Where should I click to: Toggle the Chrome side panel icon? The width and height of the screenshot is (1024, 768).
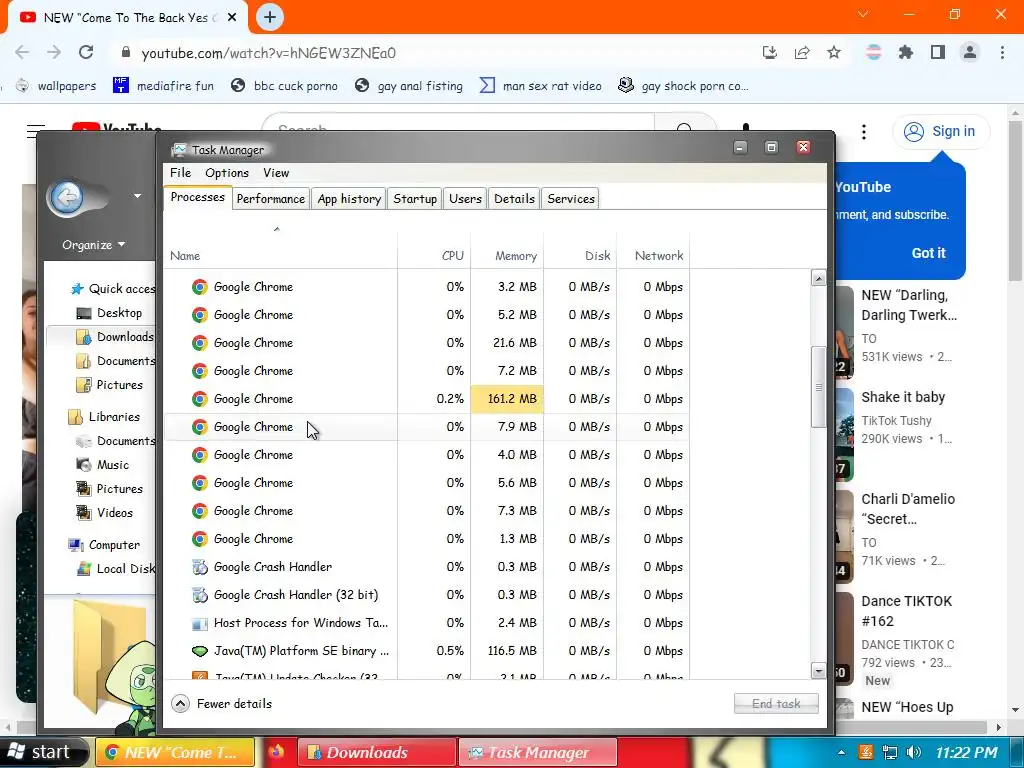pyautogui.click(x=938, y=52)
